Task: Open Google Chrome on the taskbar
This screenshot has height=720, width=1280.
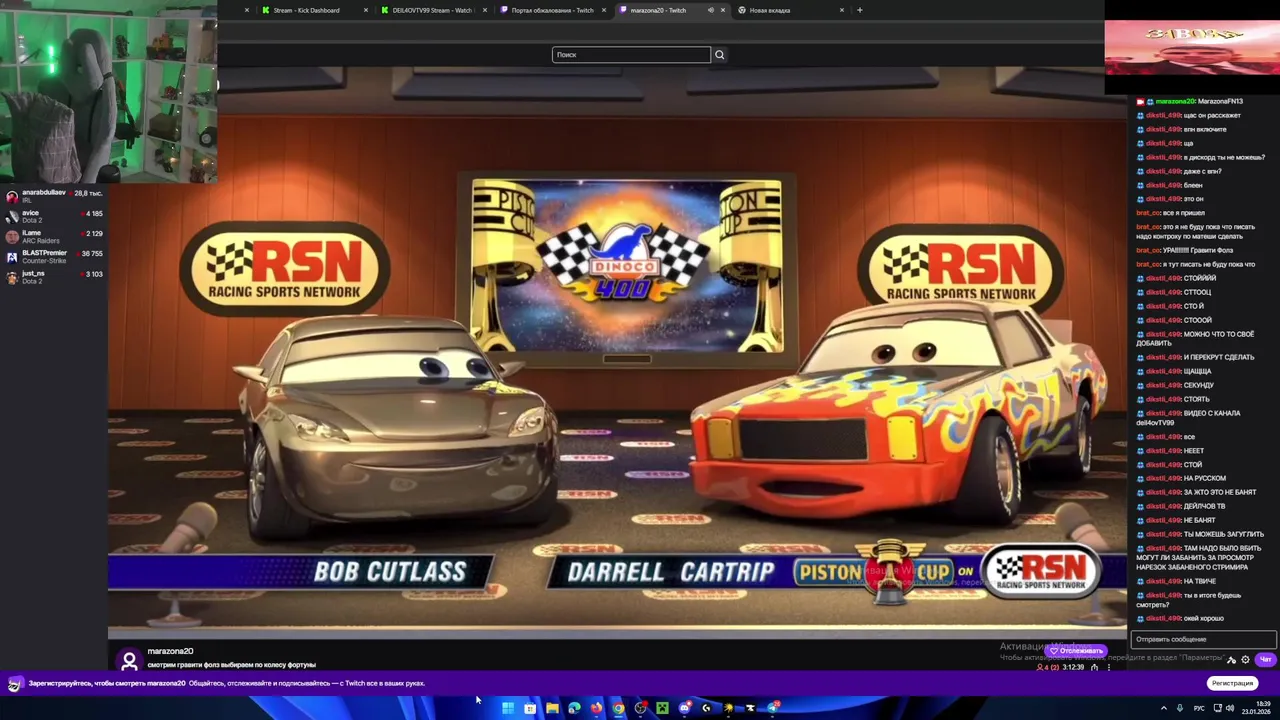Action: tap(618, 708)
